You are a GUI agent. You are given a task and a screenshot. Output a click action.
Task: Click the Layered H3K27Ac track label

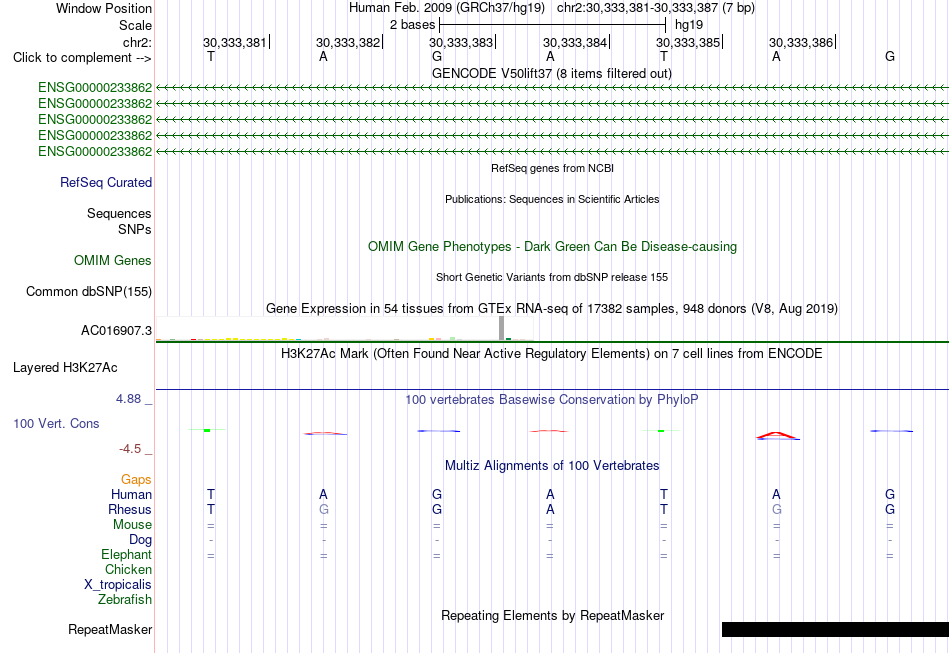click(x=65, y=368)
